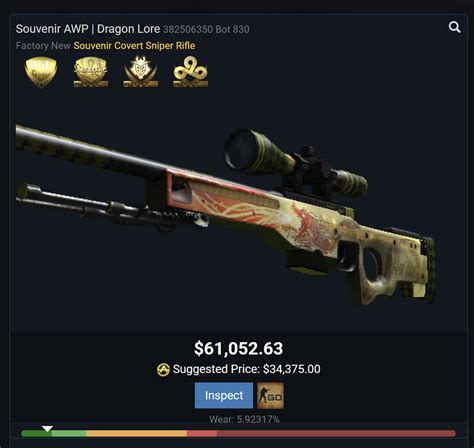Click the item ID and Bot 830 text

206,30
